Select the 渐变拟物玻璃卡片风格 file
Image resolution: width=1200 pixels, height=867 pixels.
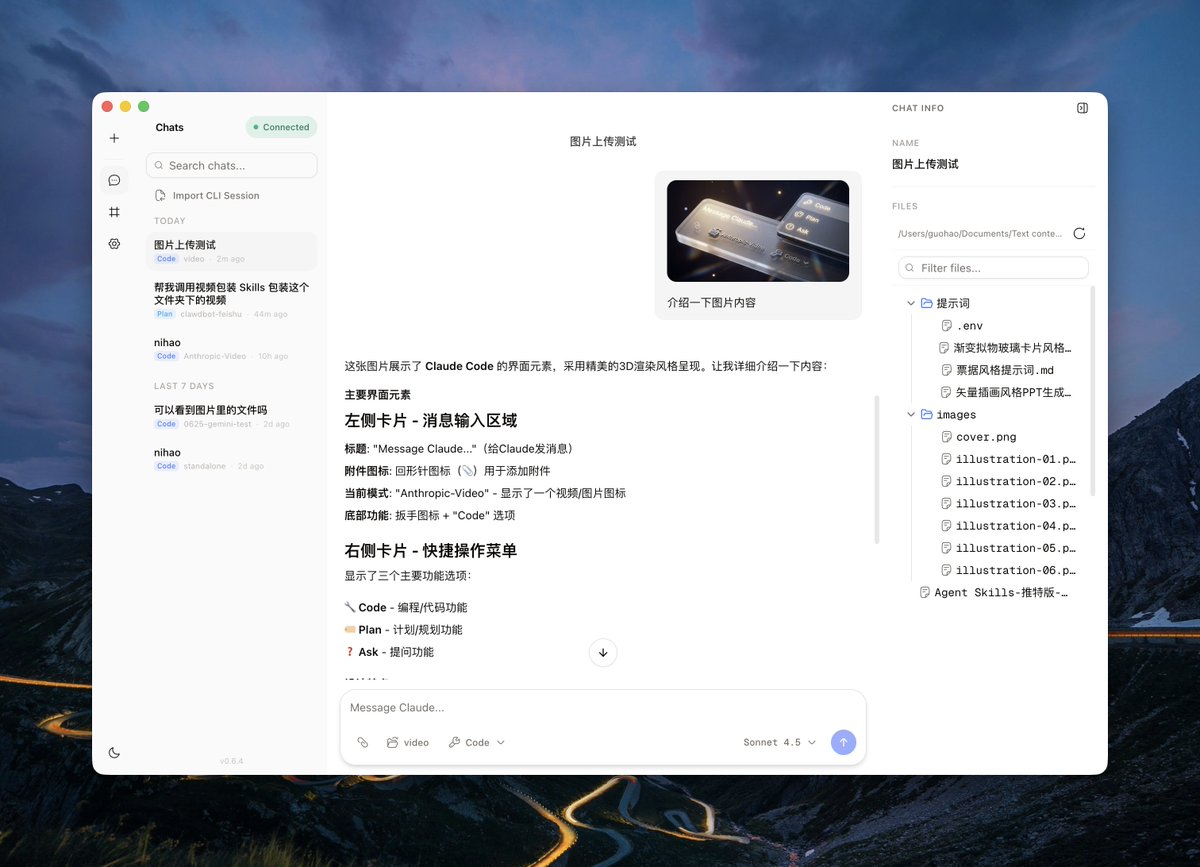(x=1005, y=348)
